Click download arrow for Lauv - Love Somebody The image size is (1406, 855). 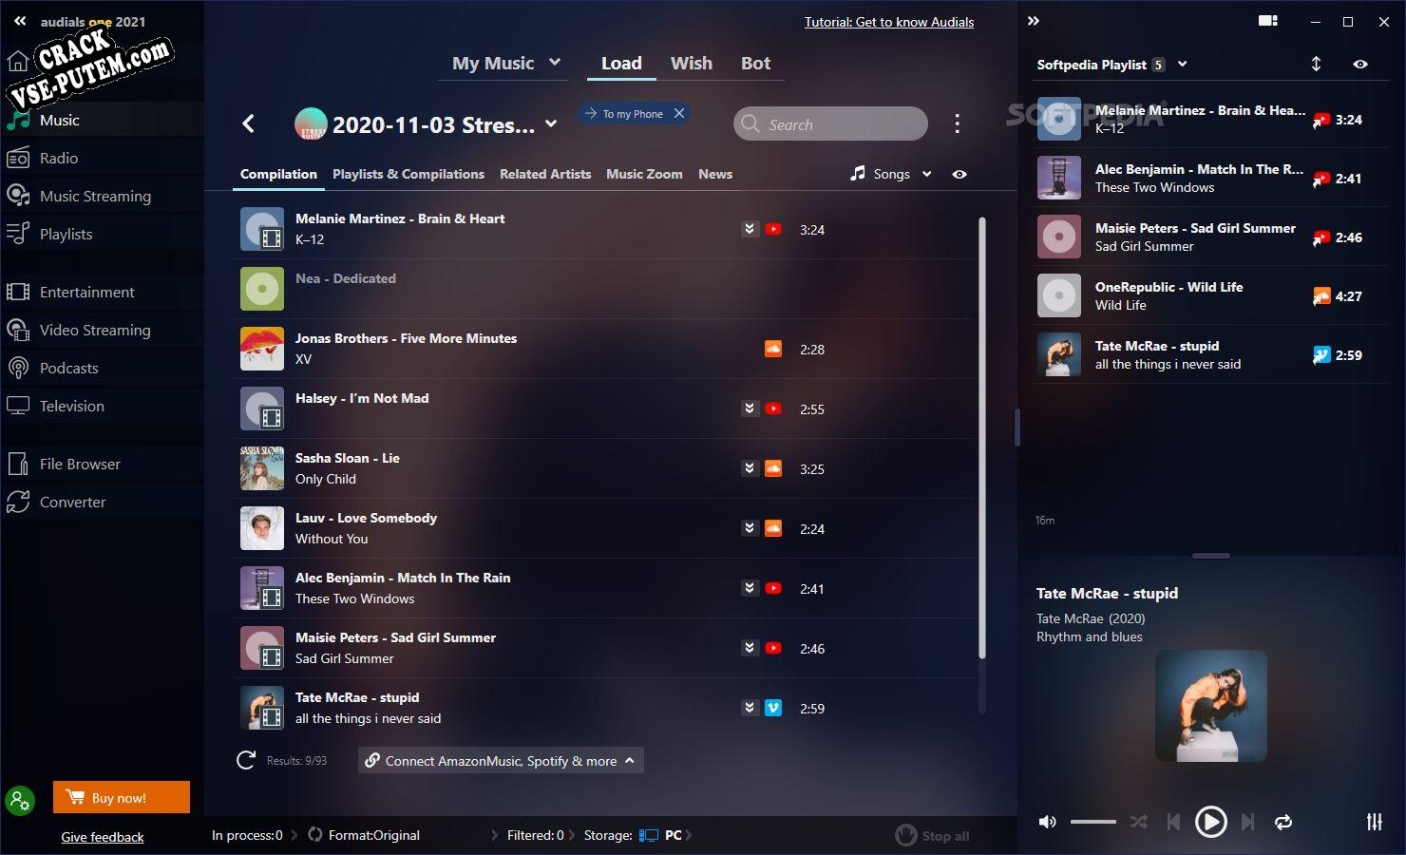[749, 528]
